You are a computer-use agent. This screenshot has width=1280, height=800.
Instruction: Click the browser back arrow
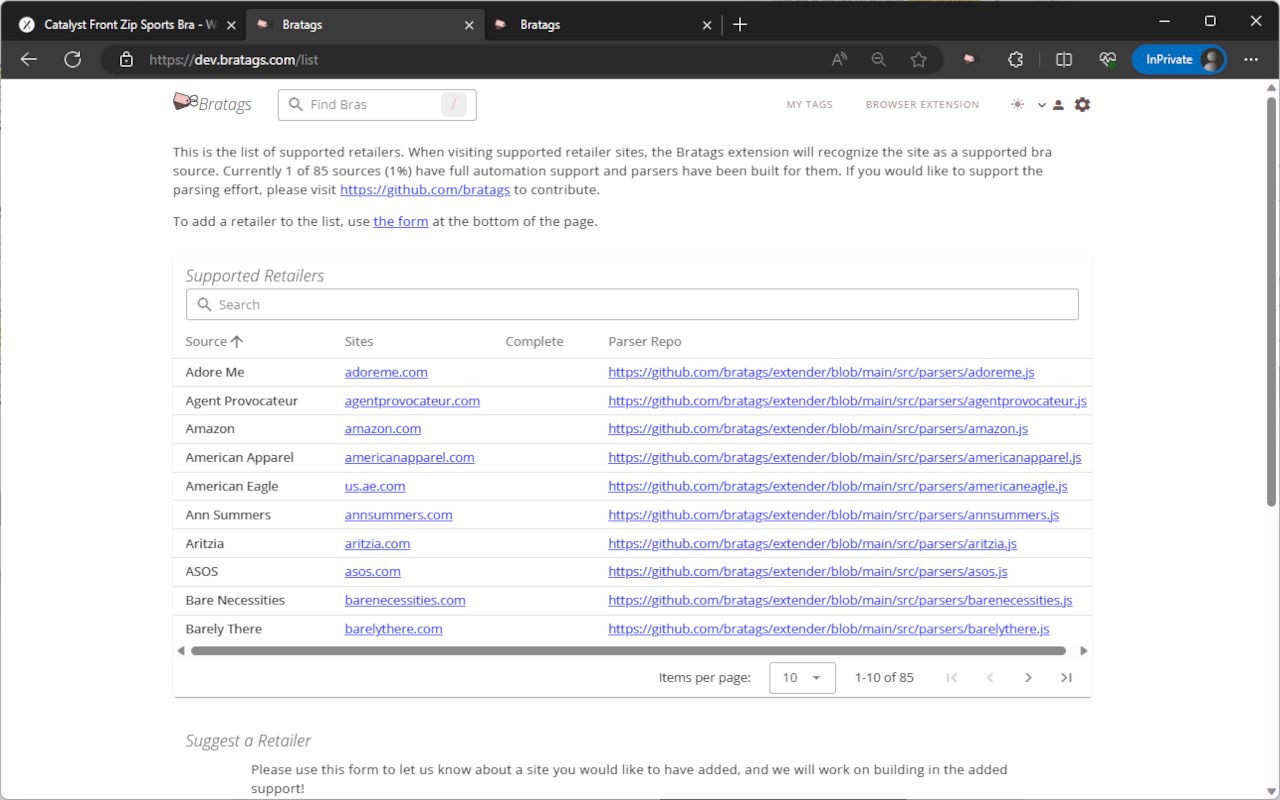click(28, 60)
